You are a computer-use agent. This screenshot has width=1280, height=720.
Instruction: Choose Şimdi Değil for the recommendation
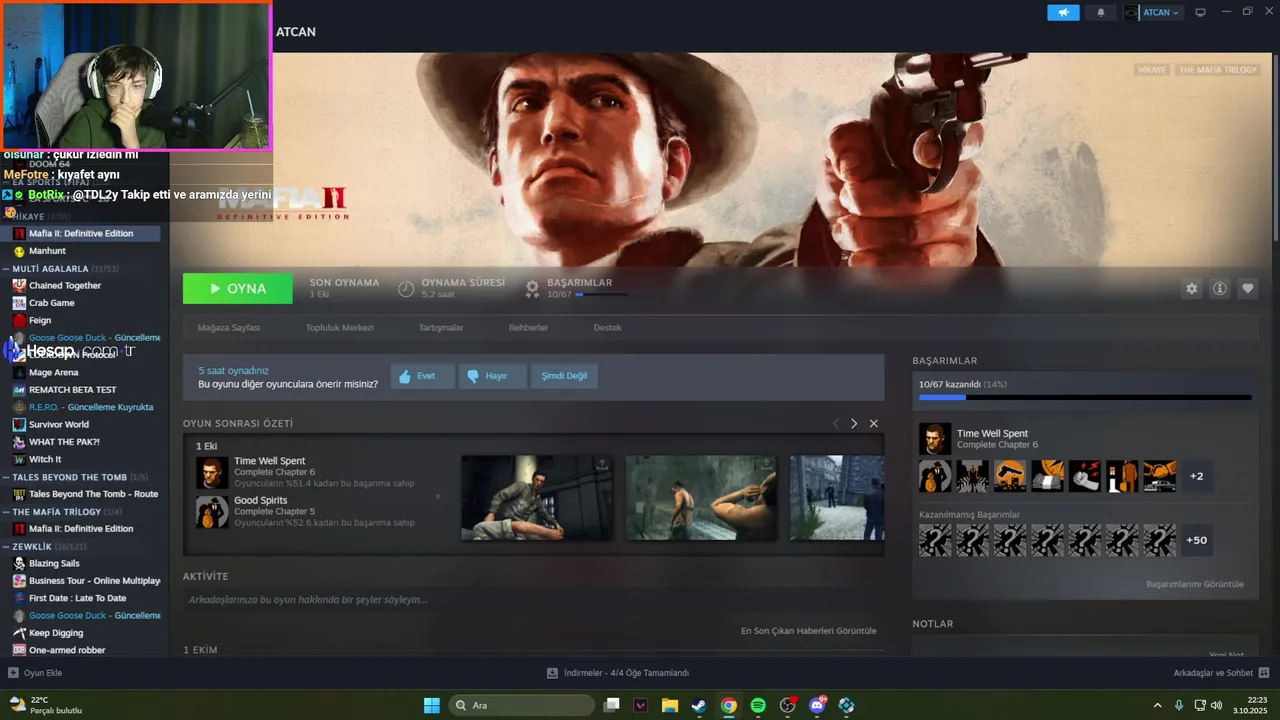click(564, 376)
